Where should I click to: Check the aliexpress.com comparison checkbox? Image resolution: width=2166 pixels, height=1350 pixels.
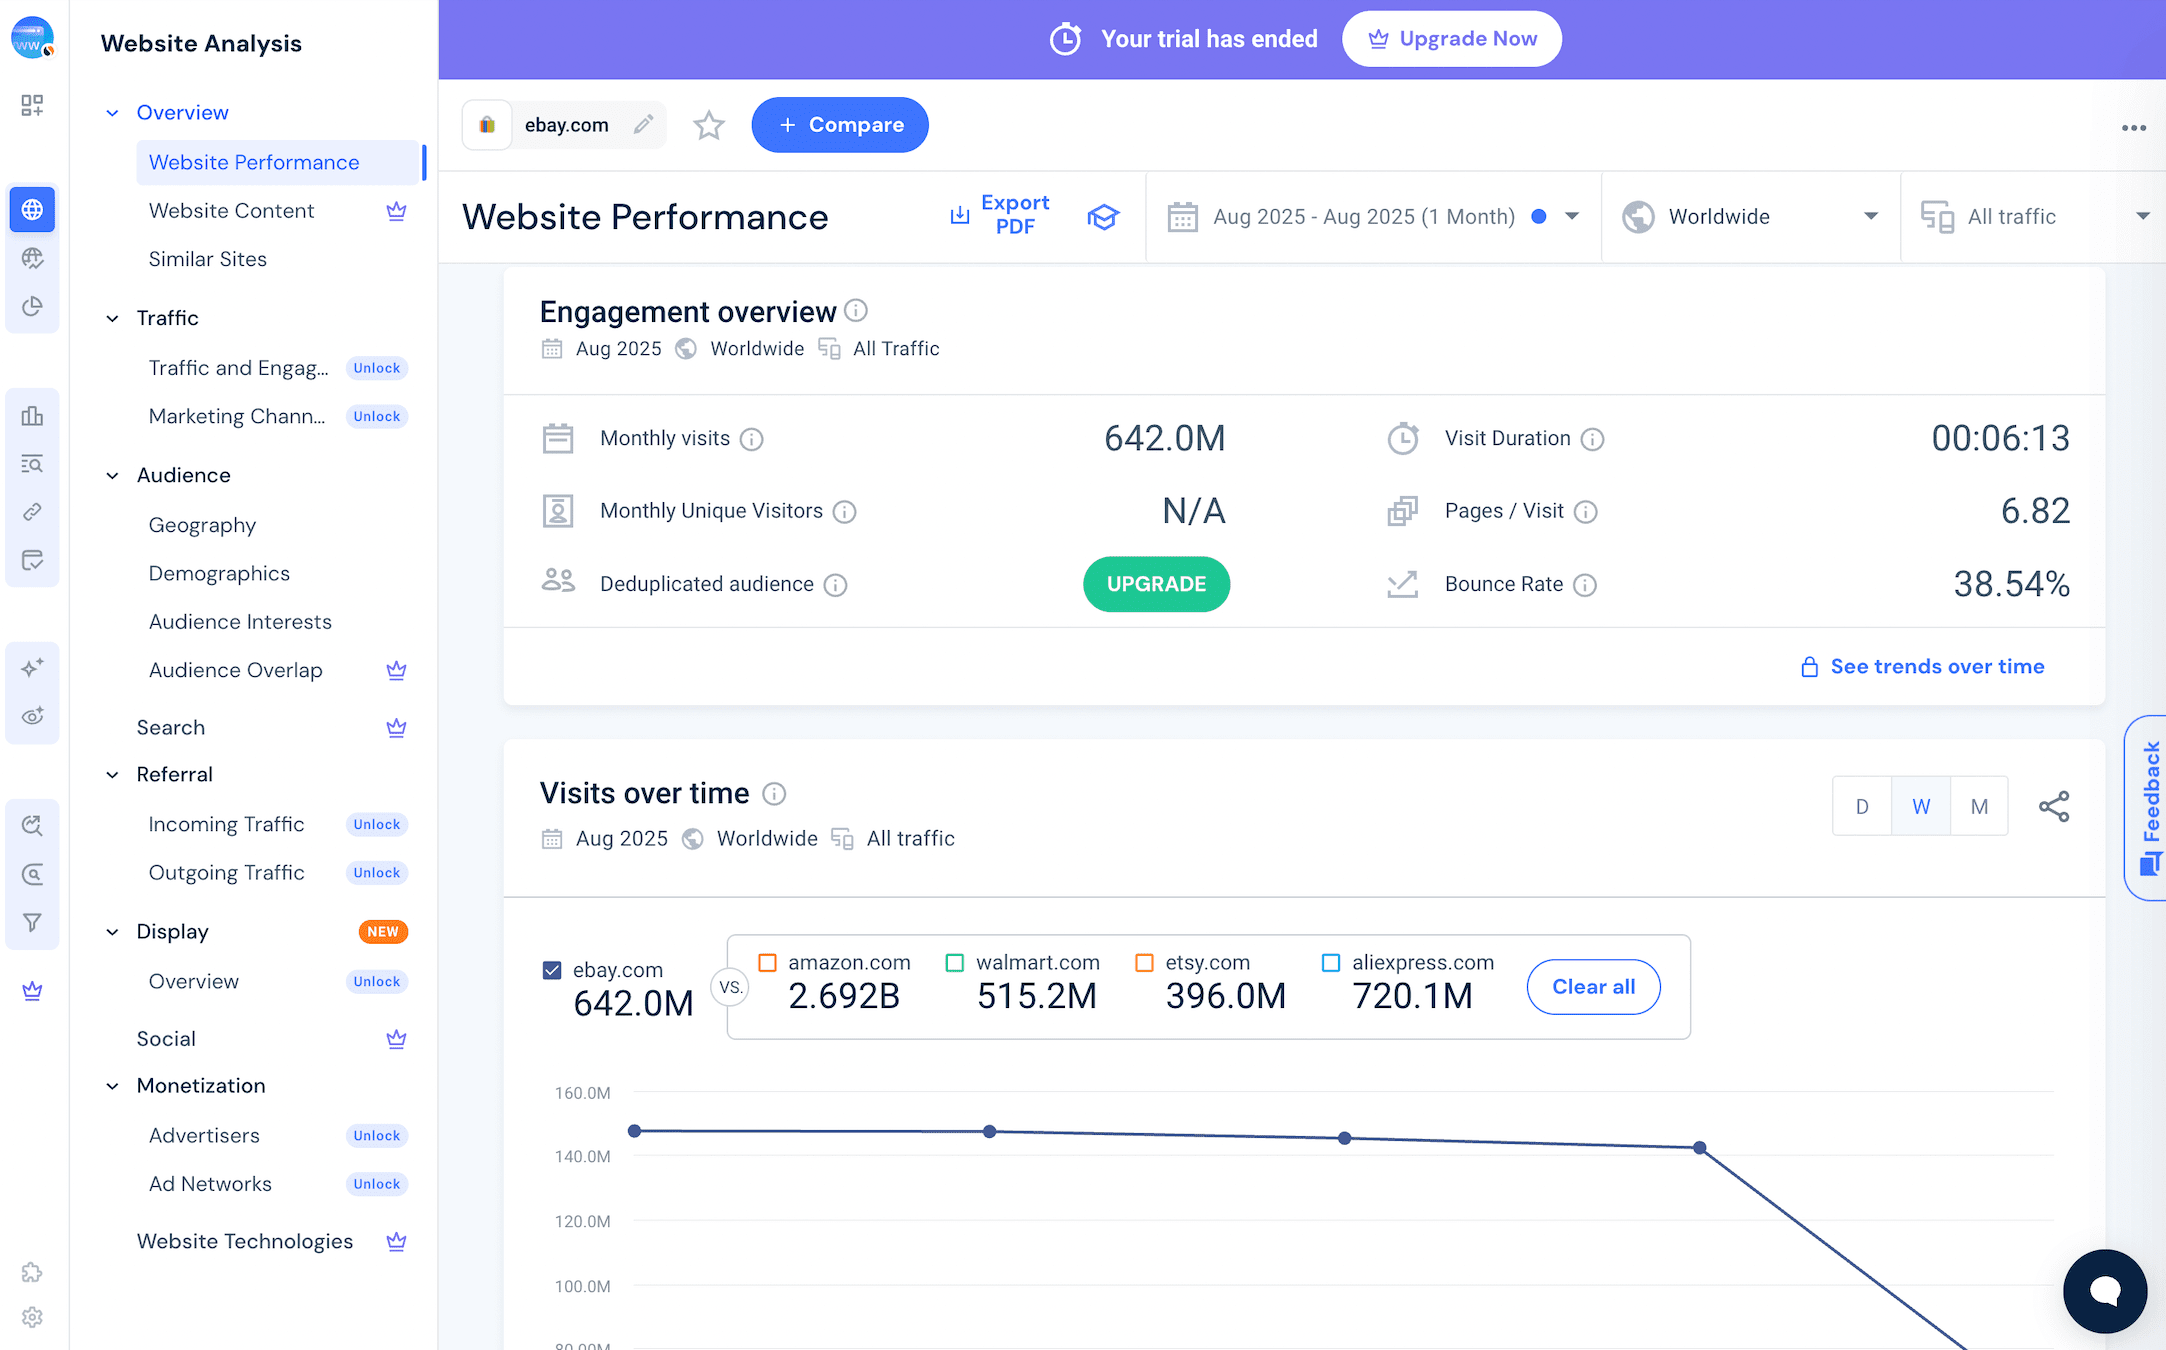pyautogui.click(x=1331, y=963)
